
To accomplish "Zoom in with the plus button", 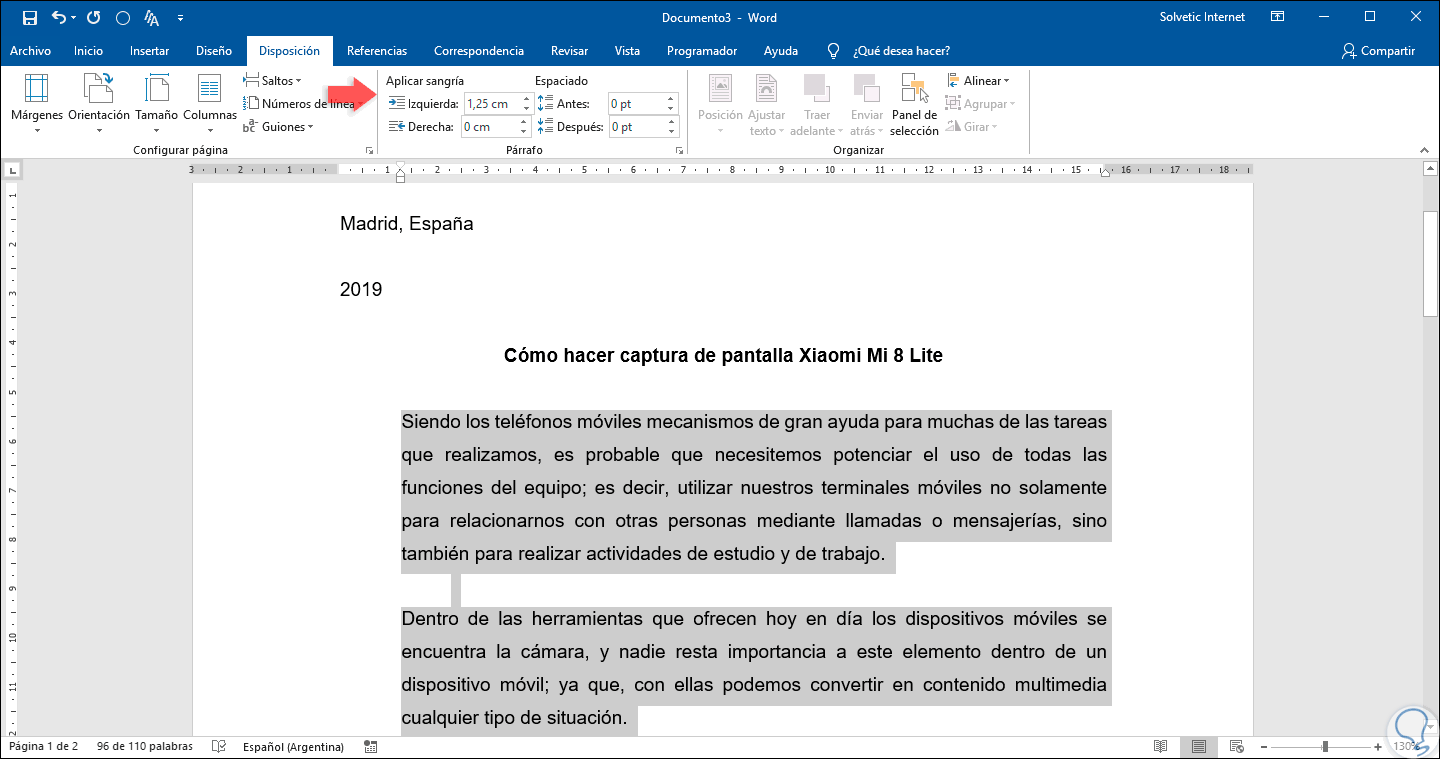I will click(x=1378, y=747).
